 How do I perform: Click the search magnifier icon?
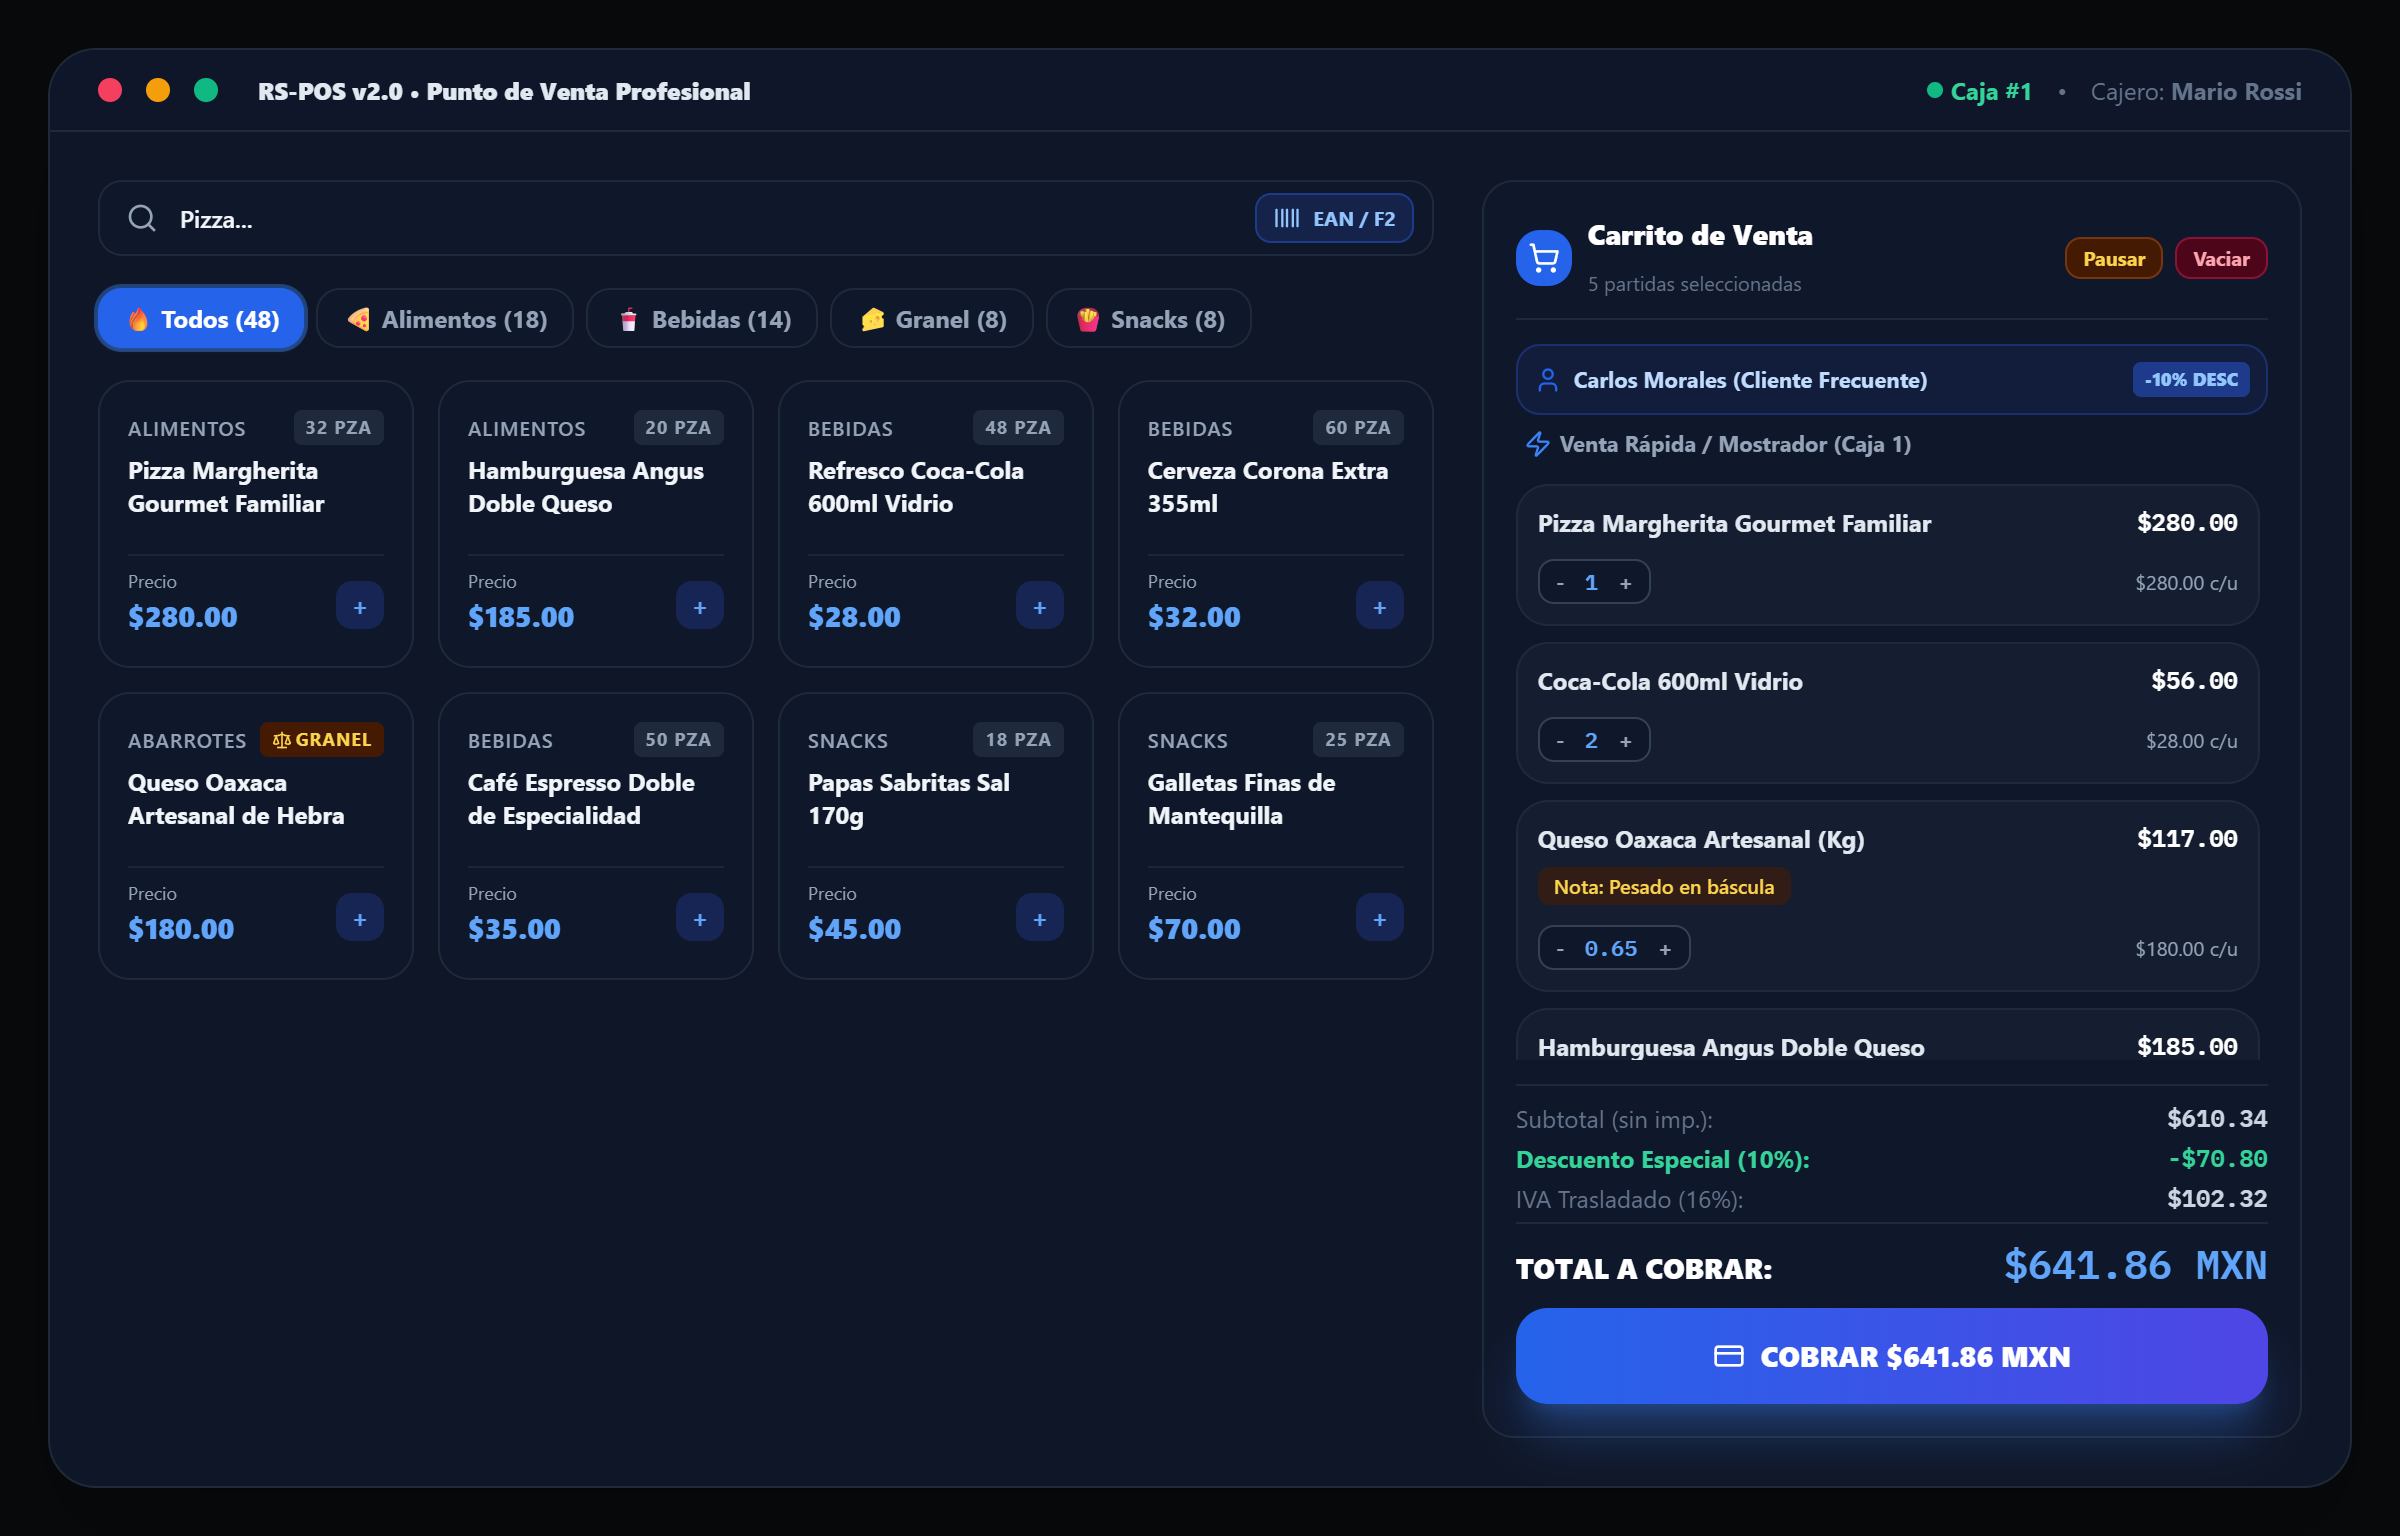[142, 218]
